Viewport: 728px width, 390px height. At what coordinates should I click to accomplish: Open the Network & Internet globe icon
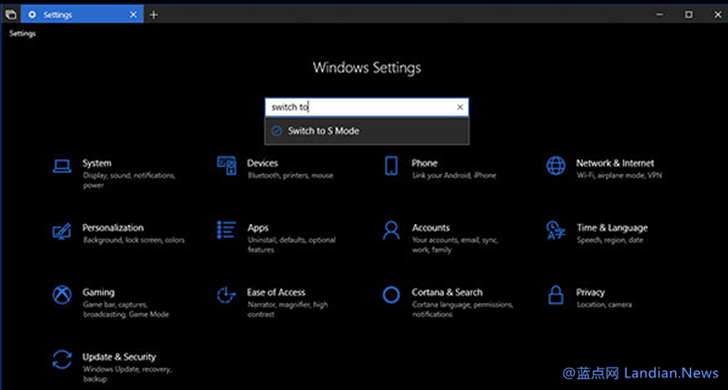(556, 166)
